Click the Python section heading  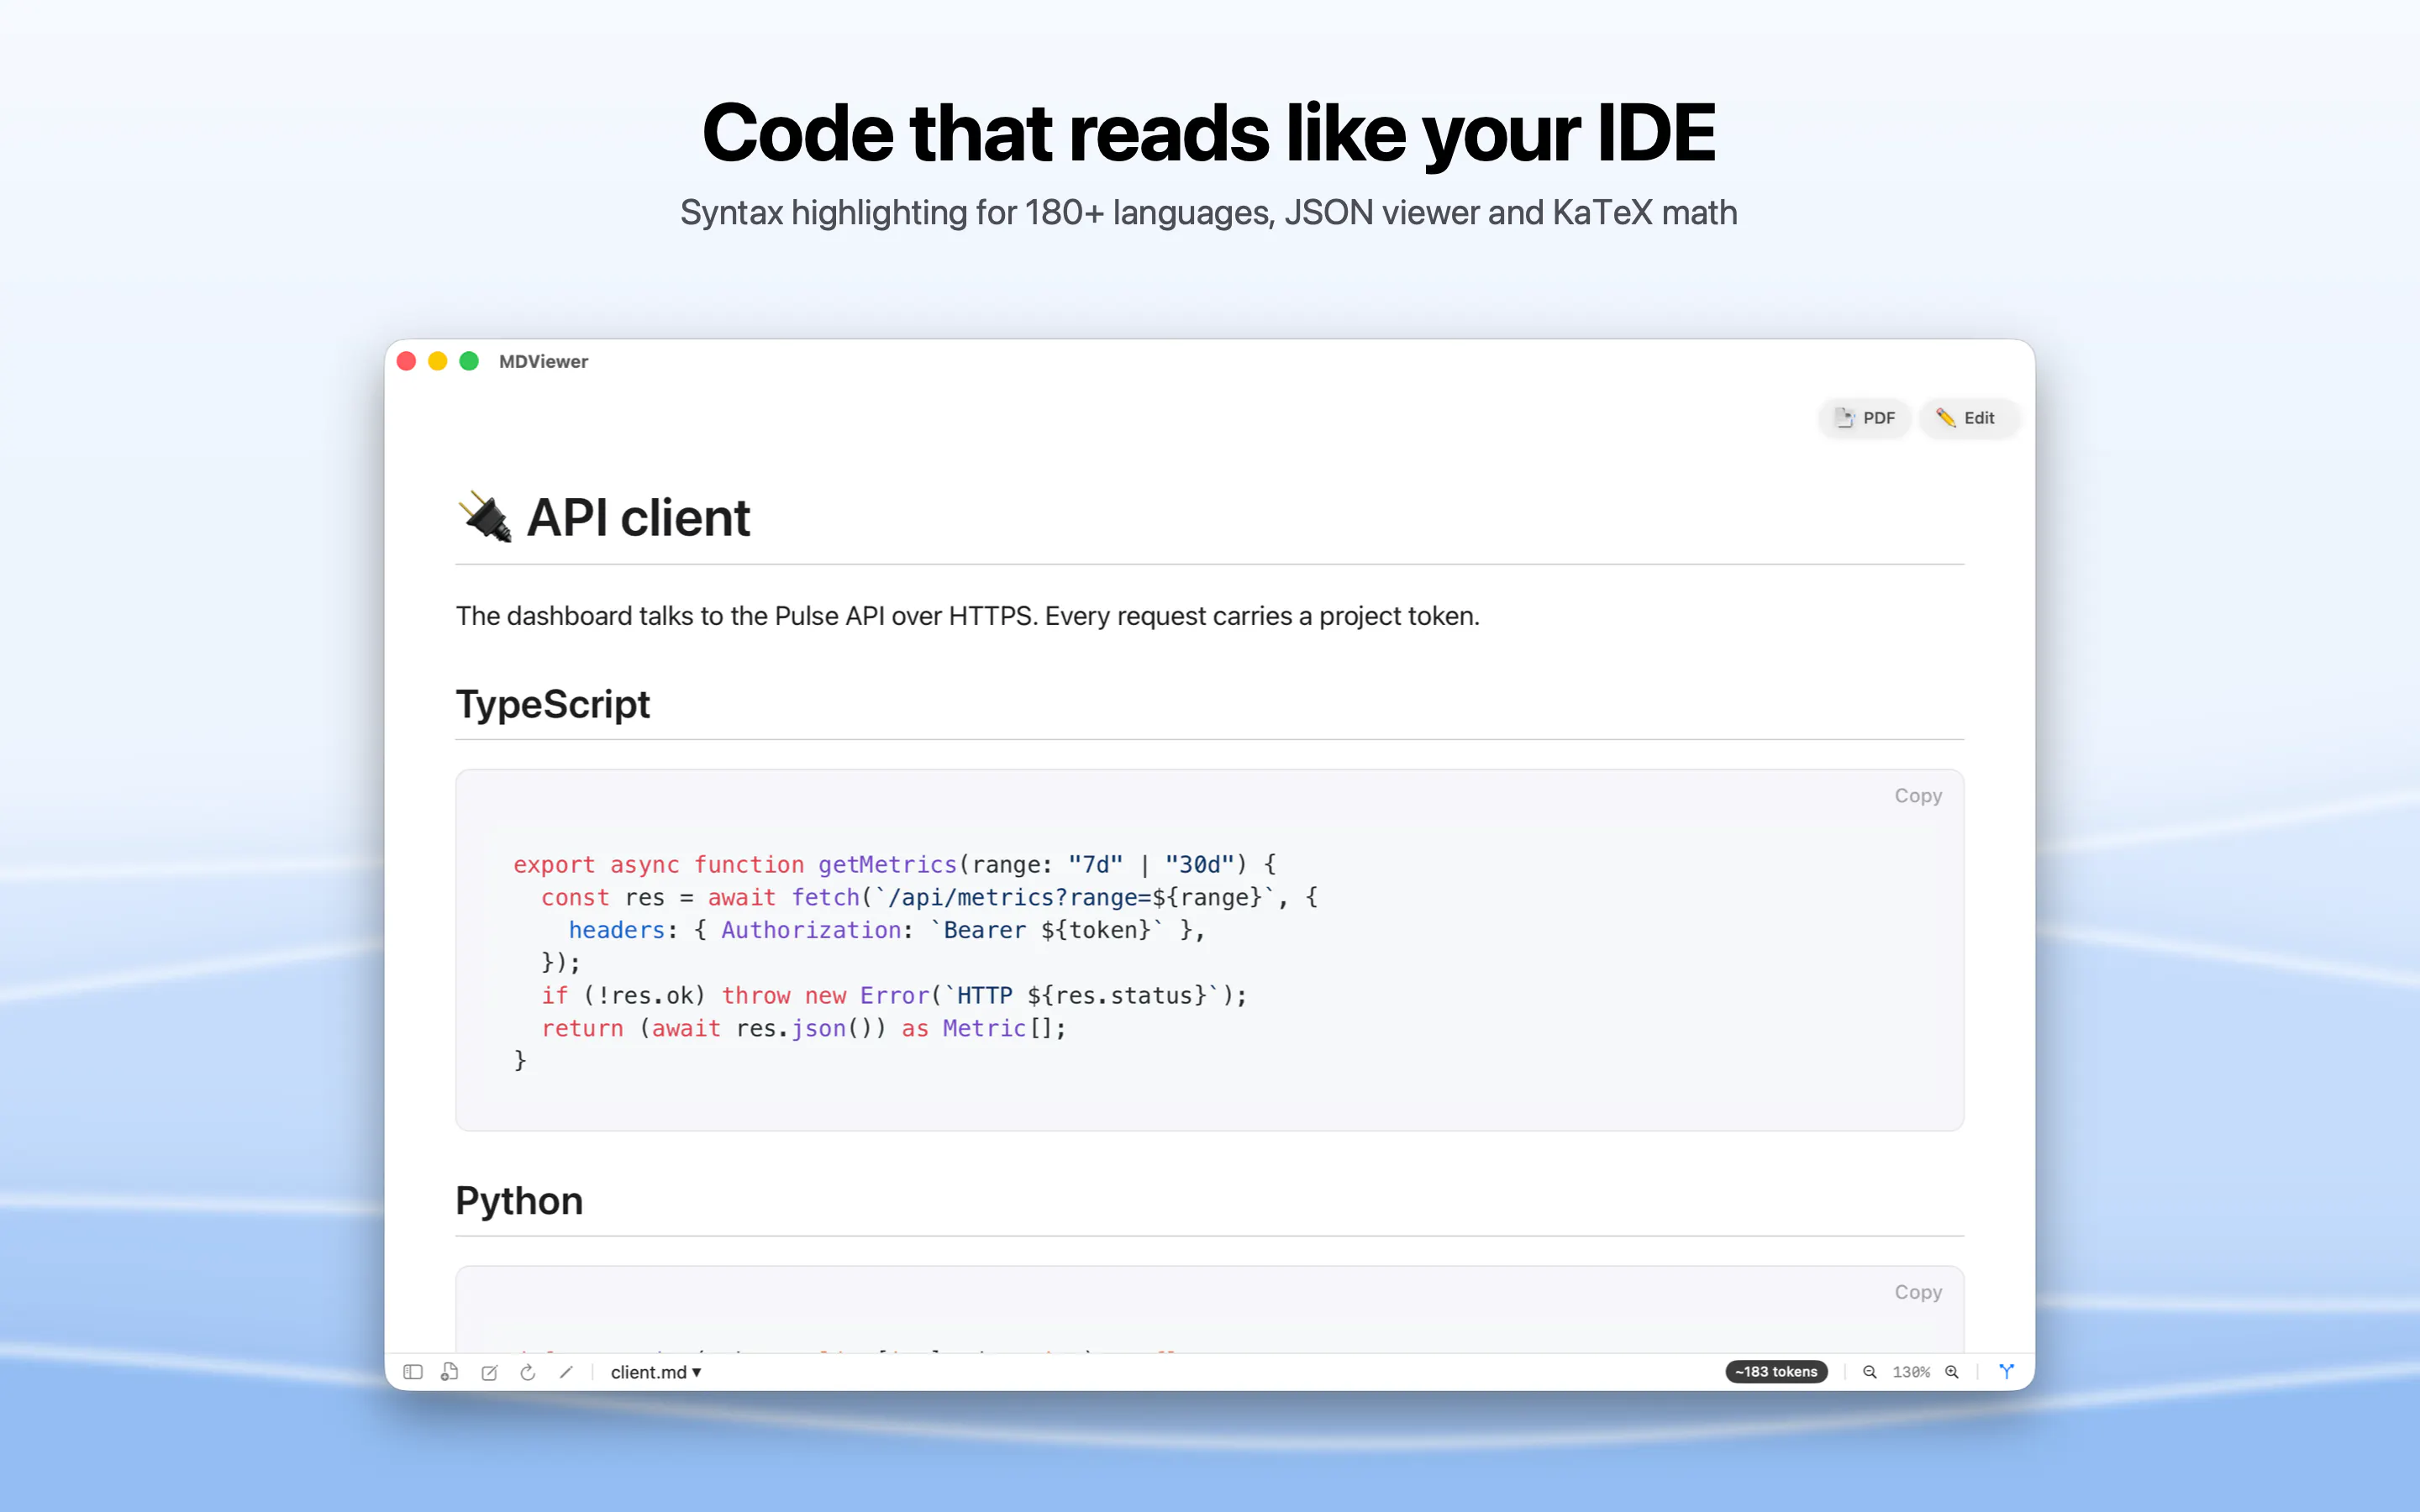(519, 1201)
